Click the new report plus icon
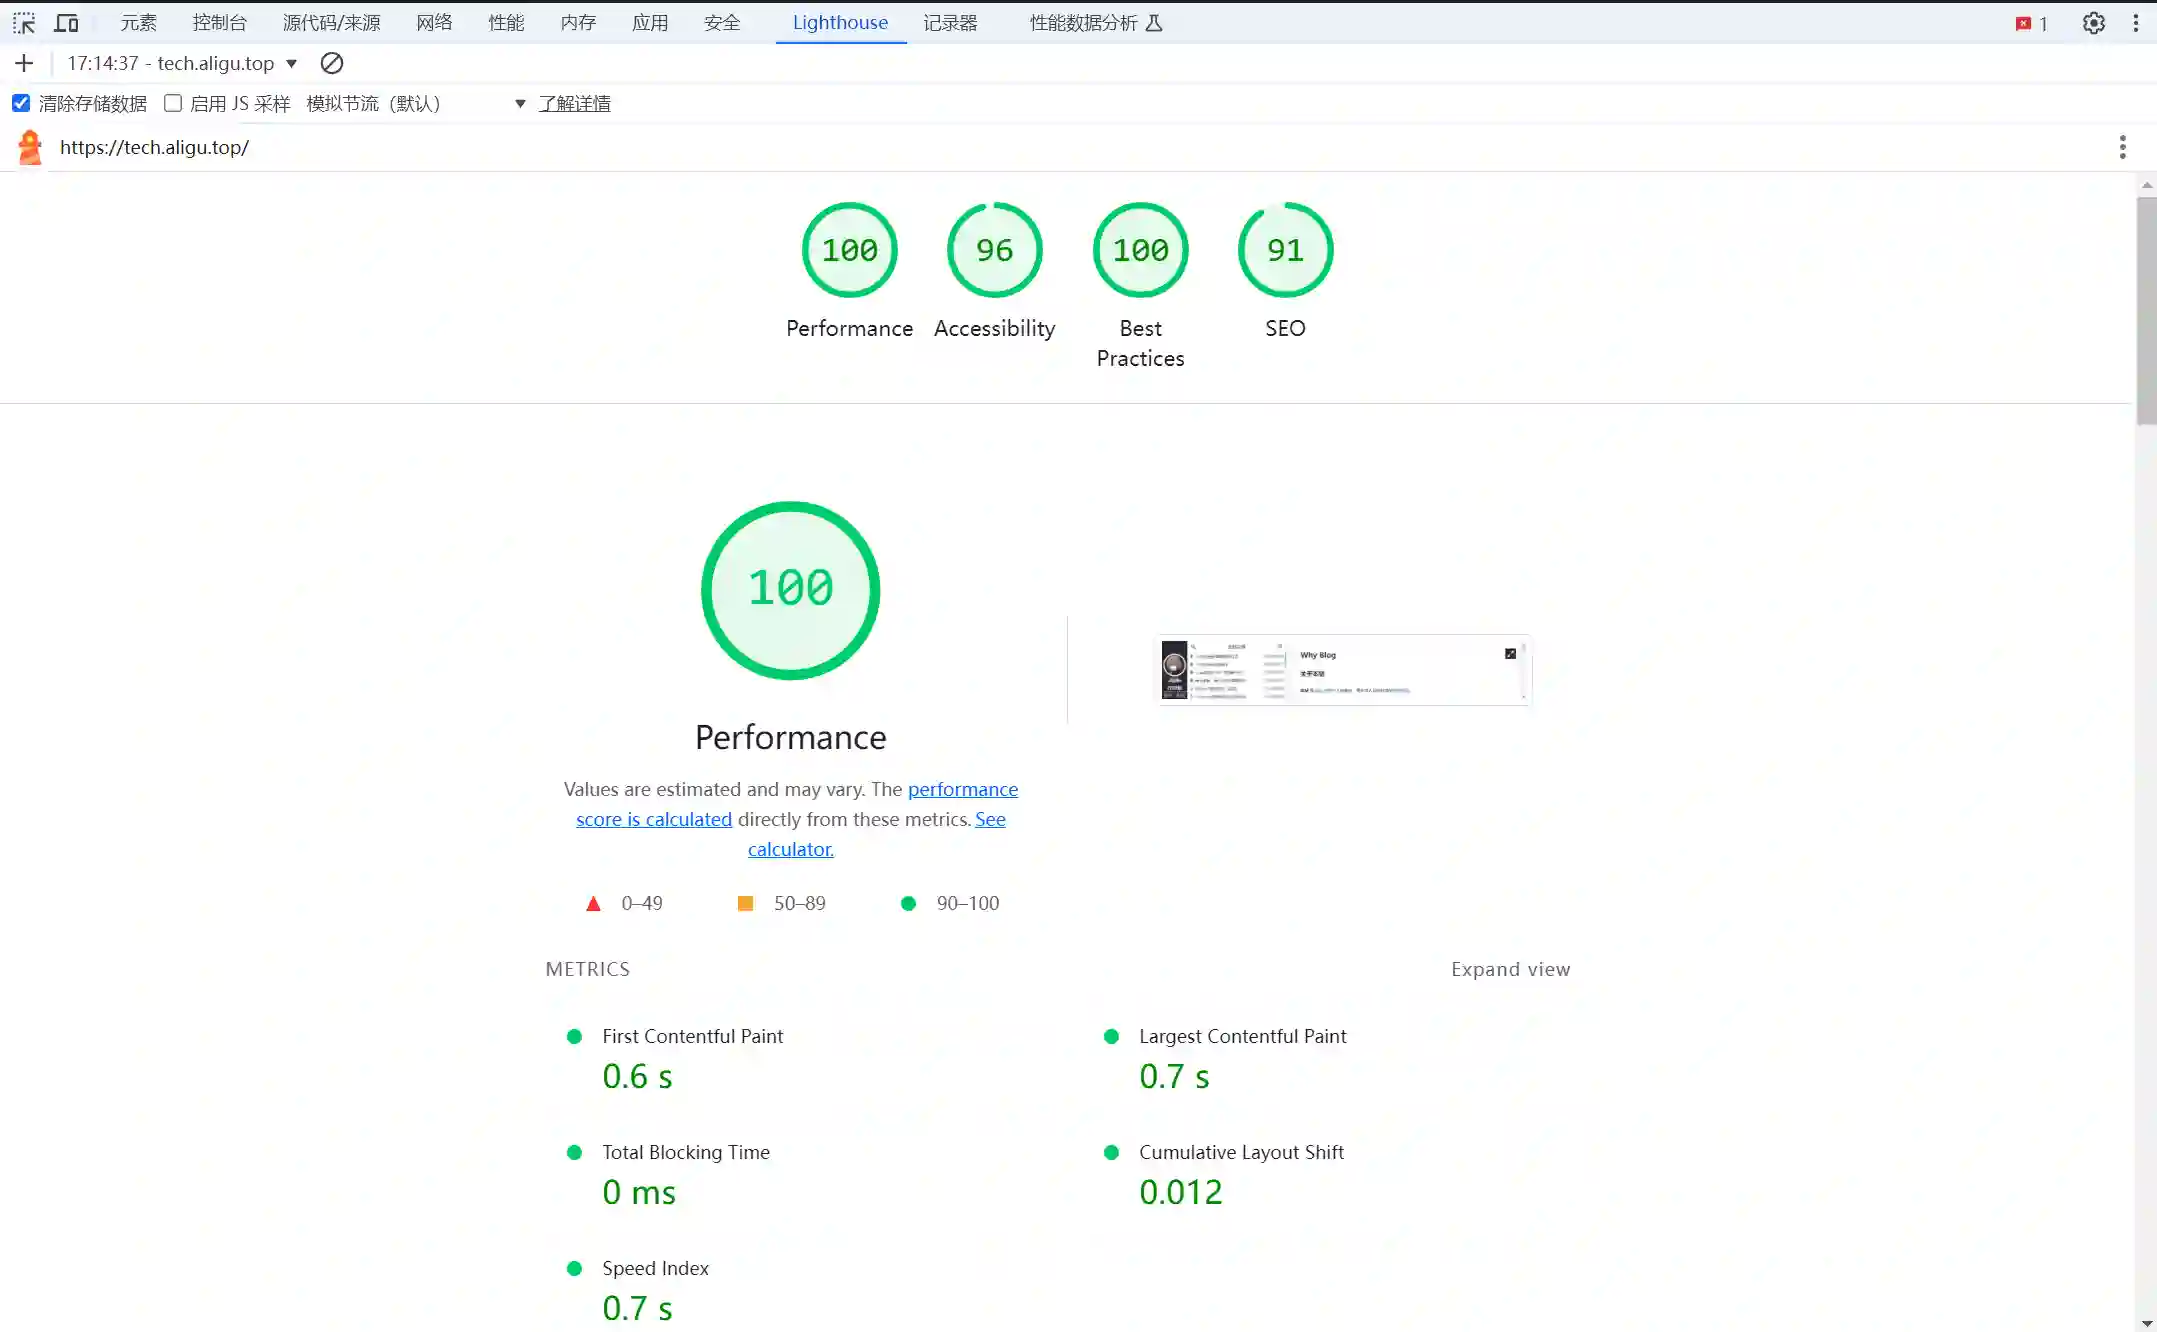The height and width of the screenshot is (1332, 2157). click(x=24, y=63)
